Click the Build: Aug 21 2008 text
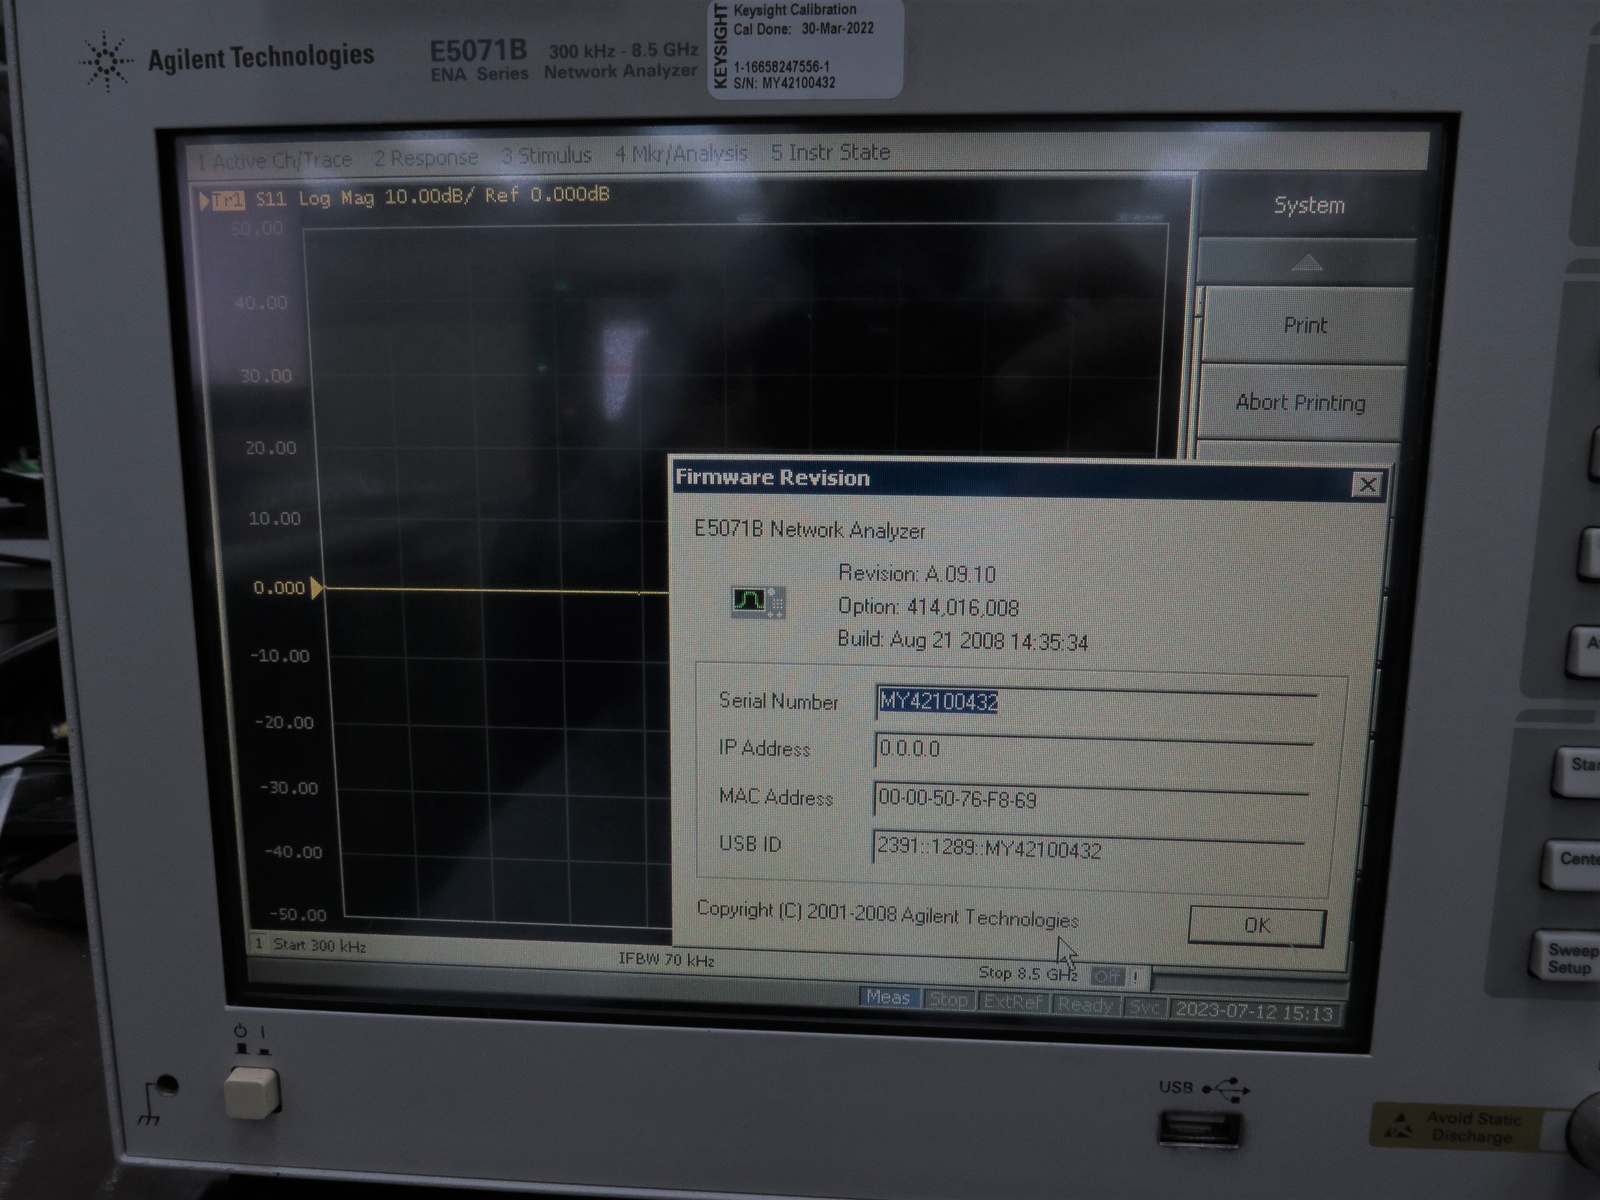The image size is (1600, 1200). point(963,641)
